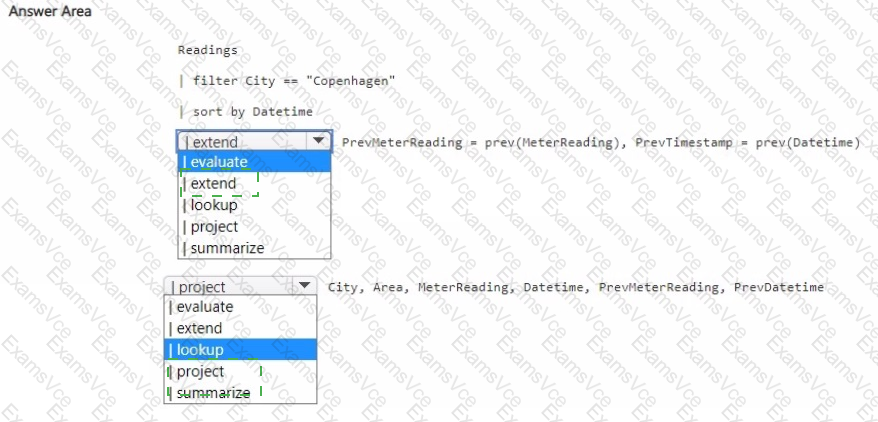Select project option in second dropdown list
Image resolution: width=878 pixels, height=422 pixels.
coord(240,371)
